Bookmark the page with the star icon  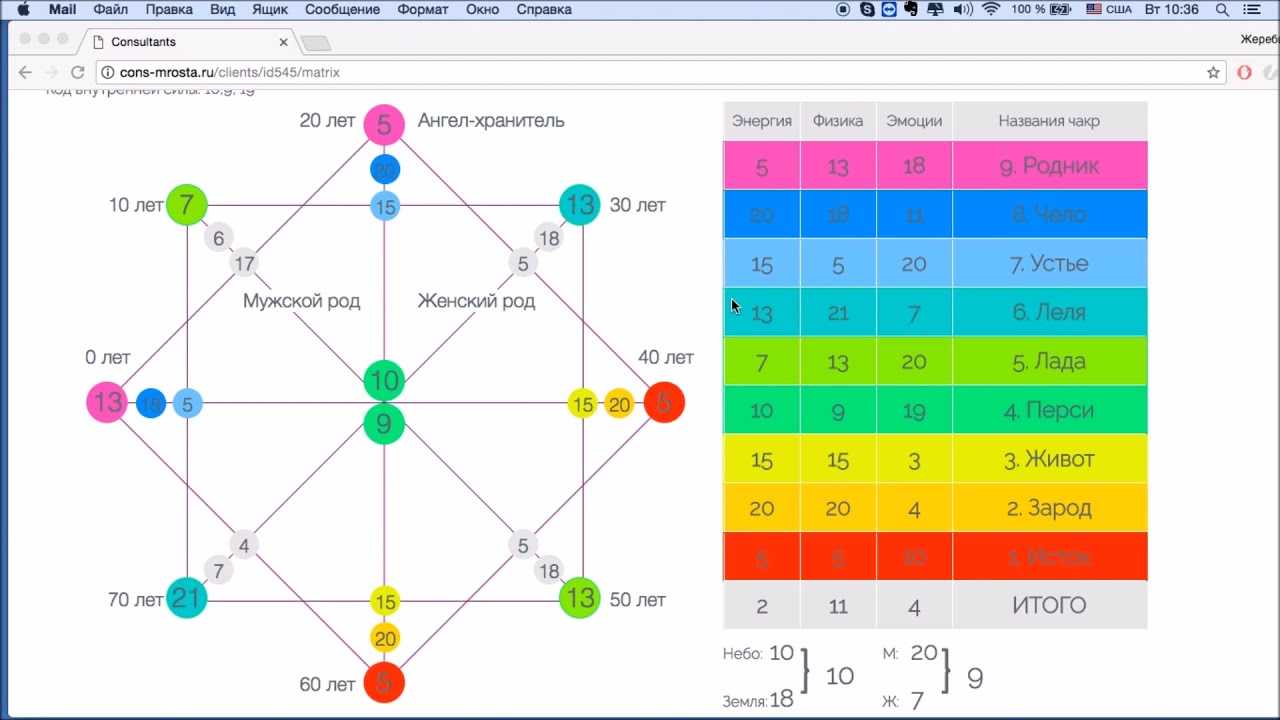[x=1213, y=72]
